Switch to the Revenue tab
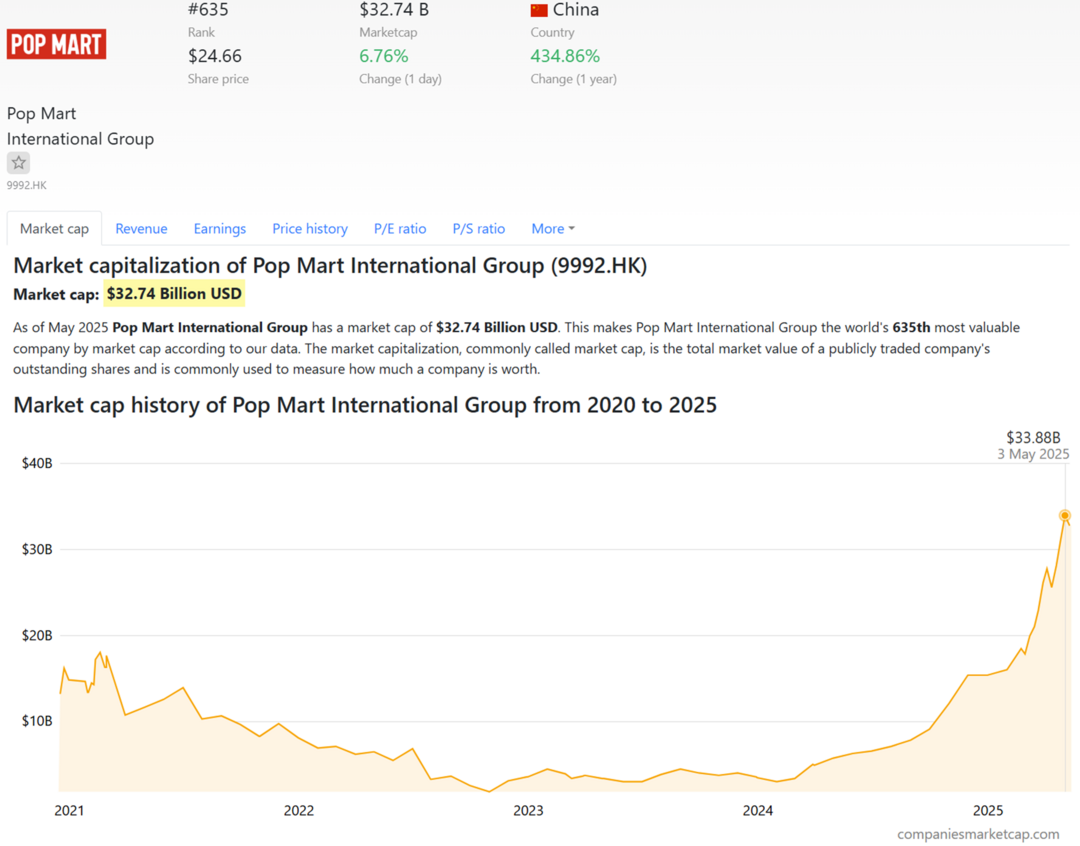The width and height of the screenshot is (1080, 846). pos(141,229)
